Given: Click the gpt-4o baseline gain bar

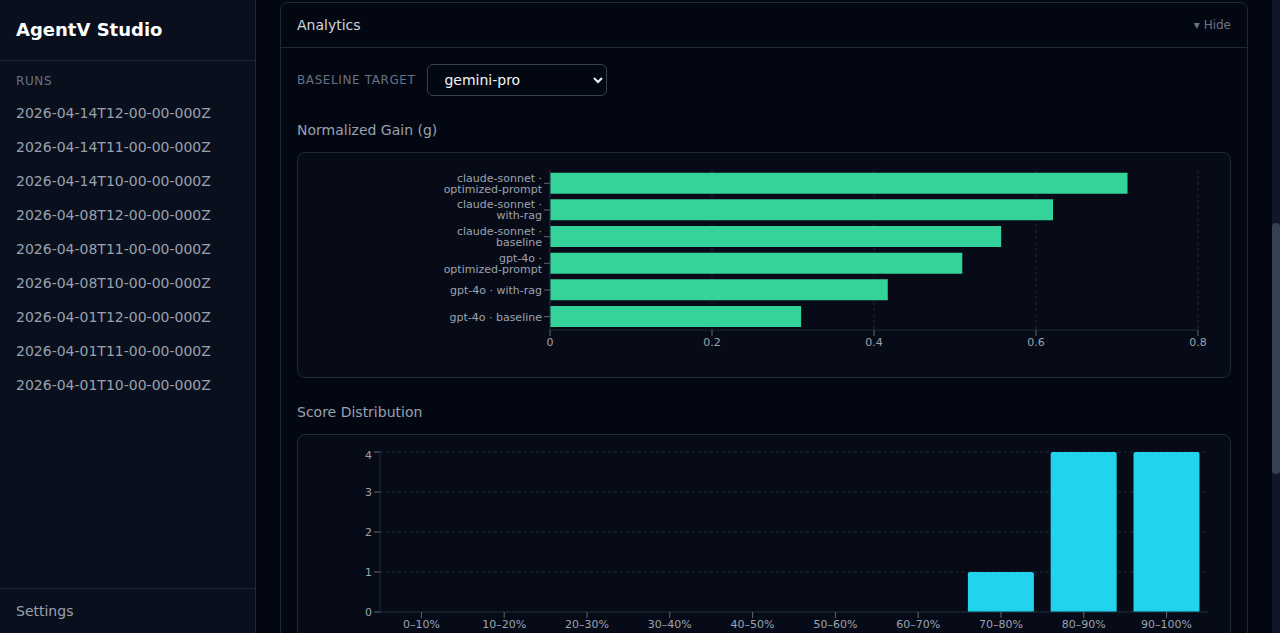Looking at the screenshot, I should pos(675,316).
